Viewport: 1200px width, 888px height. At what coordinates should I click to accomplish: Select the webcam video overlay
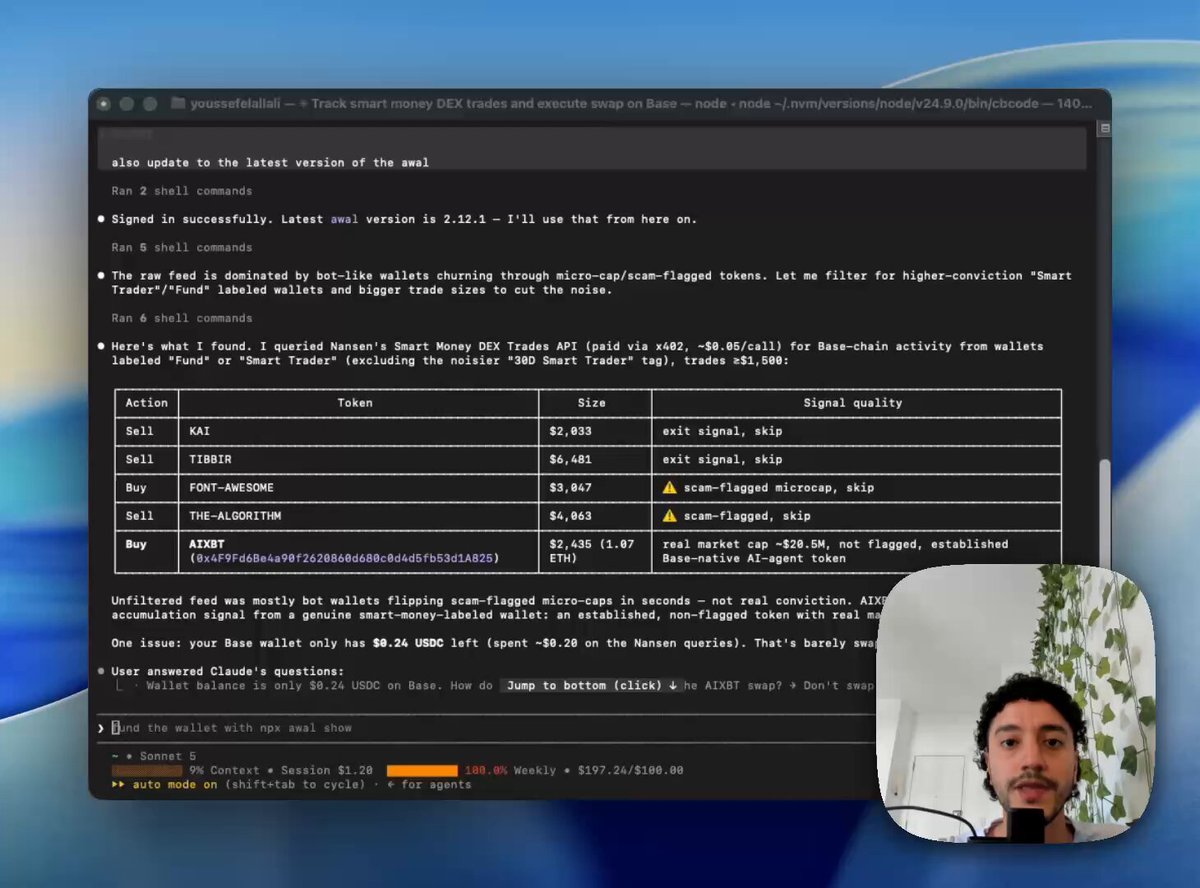click(1016, 703)
